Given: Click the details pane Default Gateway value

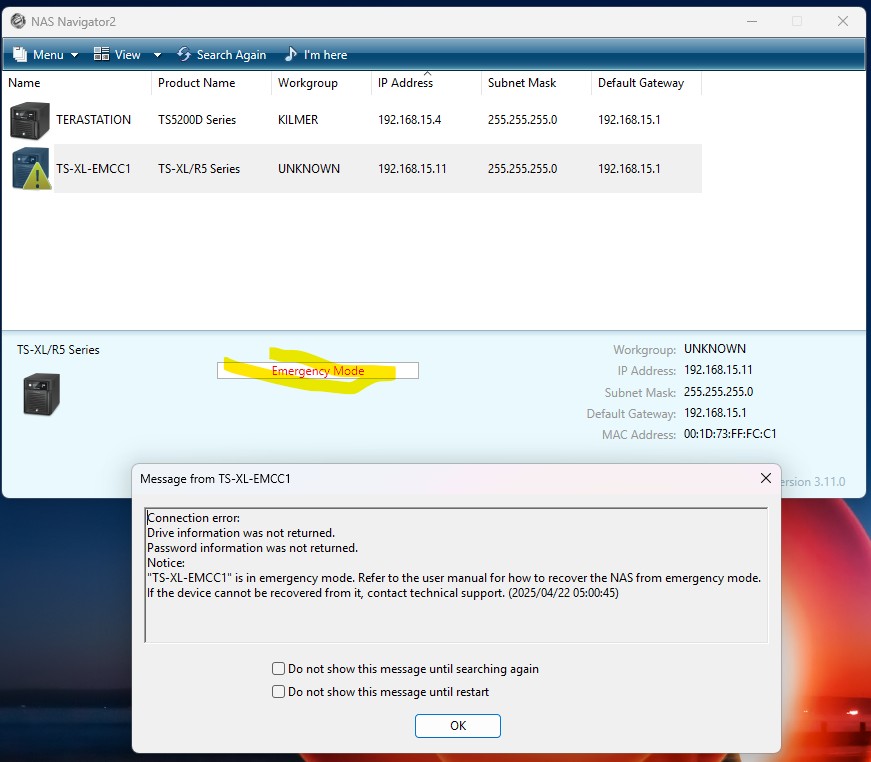Looking at the screenshot, I should [715, 413].
